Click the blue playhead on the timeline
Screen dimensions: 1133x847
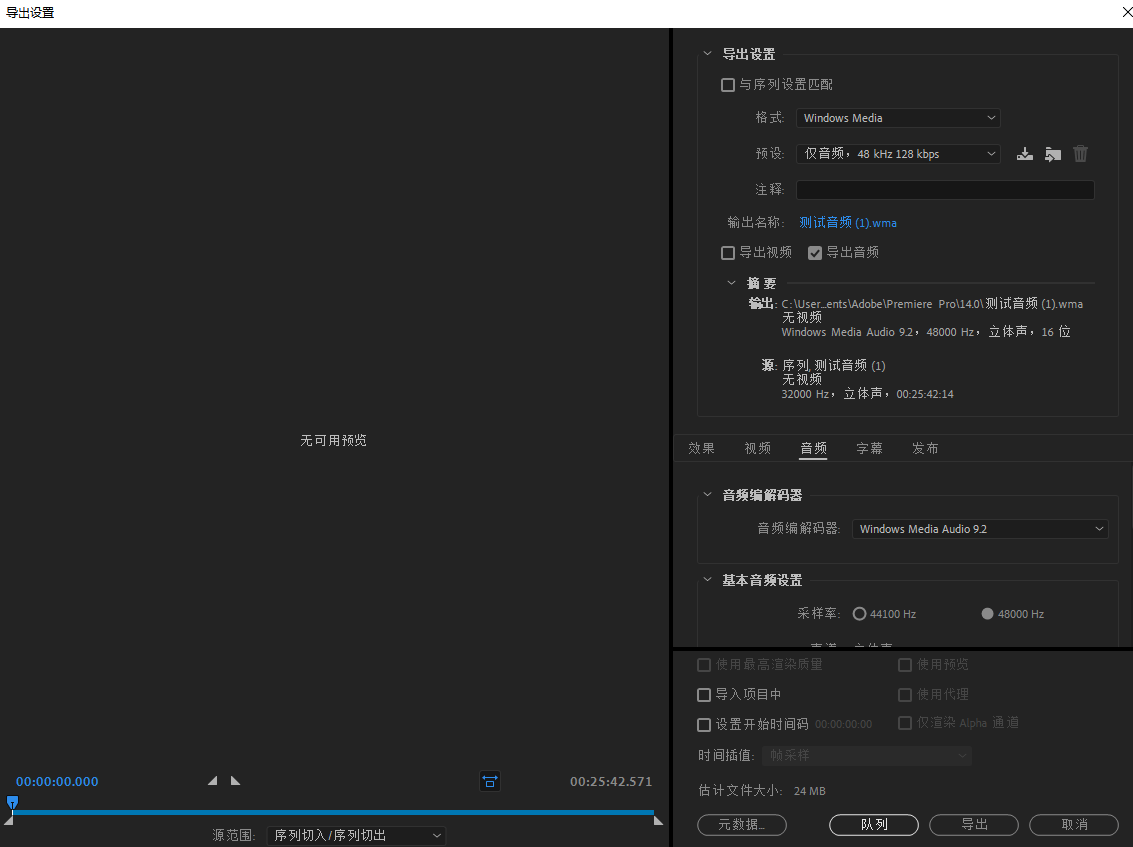point(12,802)
